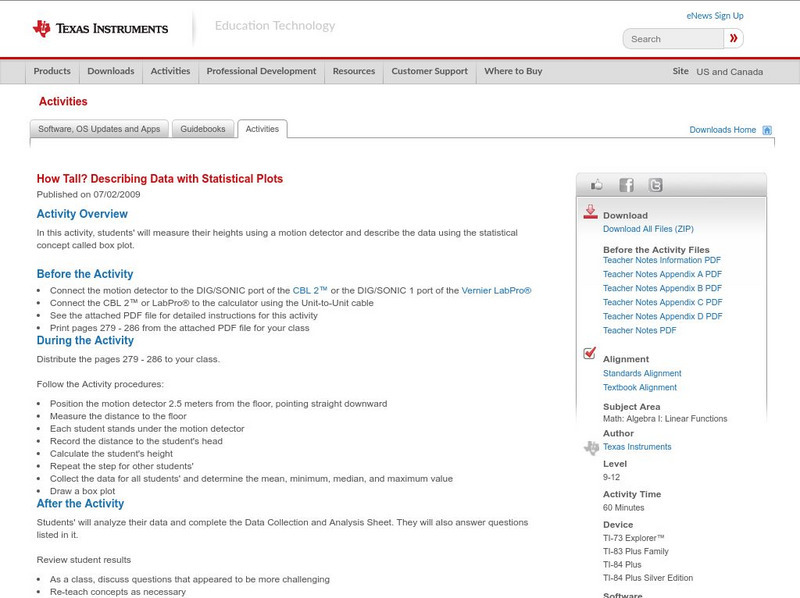800x598 pixels.
Task: Share via the Facebook icon
Action: coord(627,185)
